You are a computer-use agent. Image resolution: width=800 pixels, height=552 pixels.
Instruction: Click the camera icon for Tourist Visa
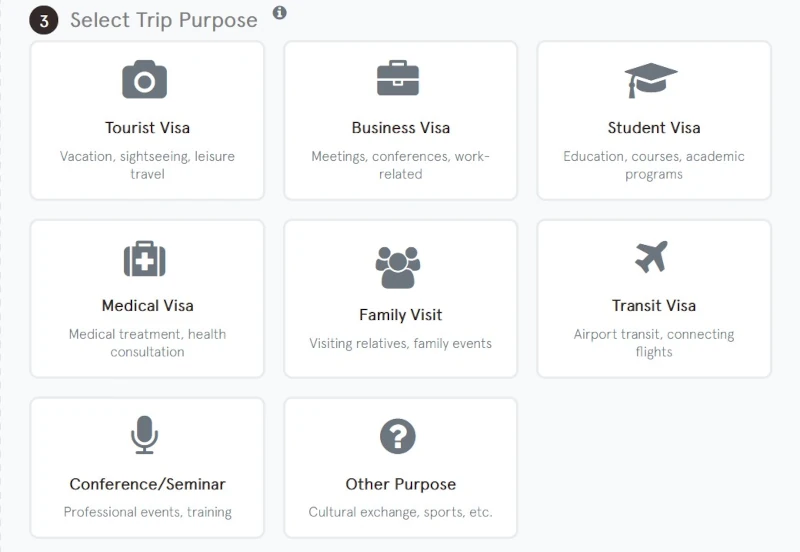pyautogui.click(x=145, y=80)
